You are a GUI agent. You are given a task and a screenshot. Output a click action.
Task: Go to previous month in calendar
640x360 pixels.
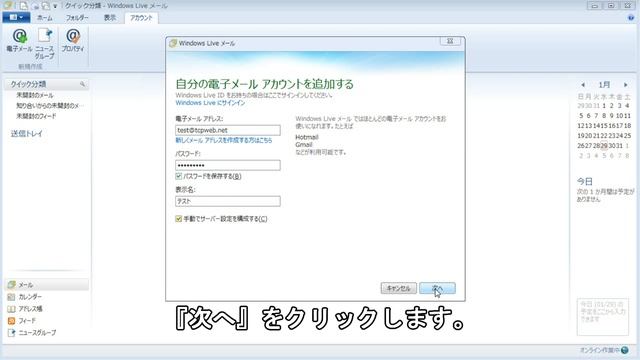[x=583, y=85]
